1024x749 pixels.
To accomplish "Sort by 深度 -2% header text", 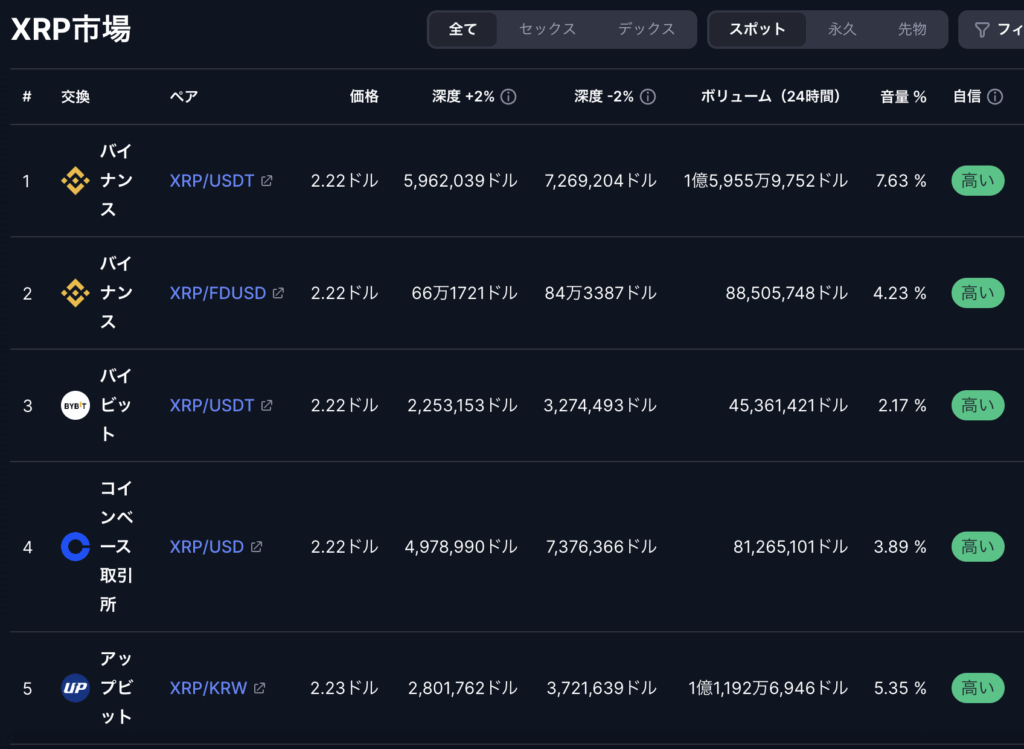I will pos(603,97).
